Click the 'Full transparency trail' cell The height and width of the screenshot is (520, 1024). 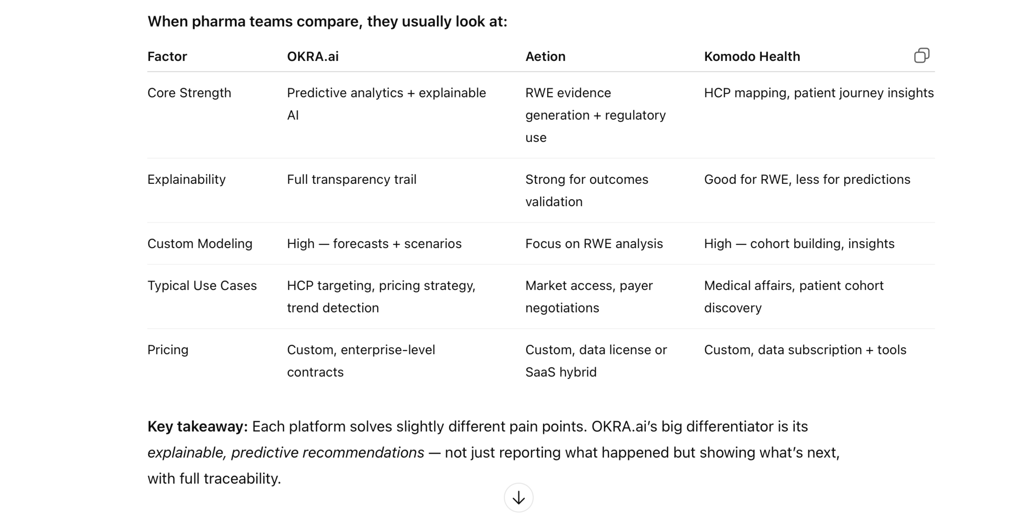pos(351,179)
